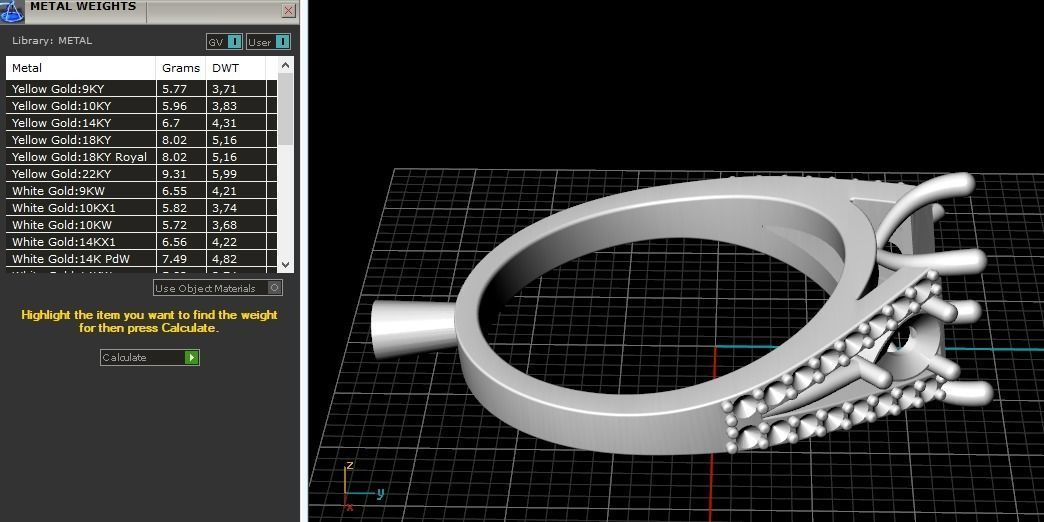Click the sprue cone on ring
1044x522 pixels.
click(x=413, y=329)
